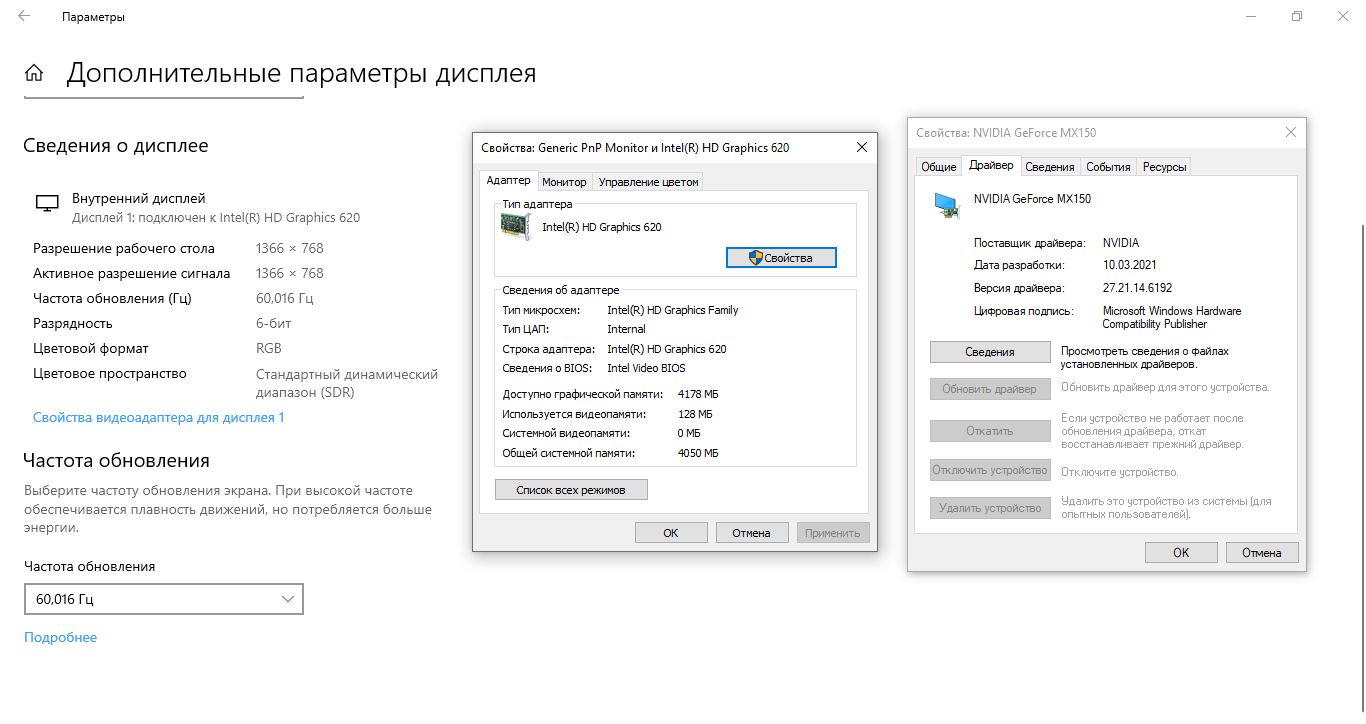The height and width of the screenshot is (724, 1366).
Task: Switch to the Адаптер tab
Action: (508, 181)
